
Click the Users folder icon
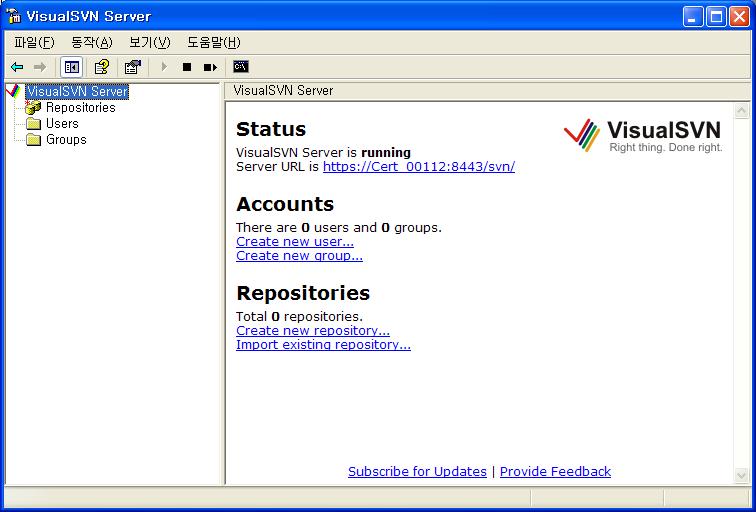tap(33, 124)
